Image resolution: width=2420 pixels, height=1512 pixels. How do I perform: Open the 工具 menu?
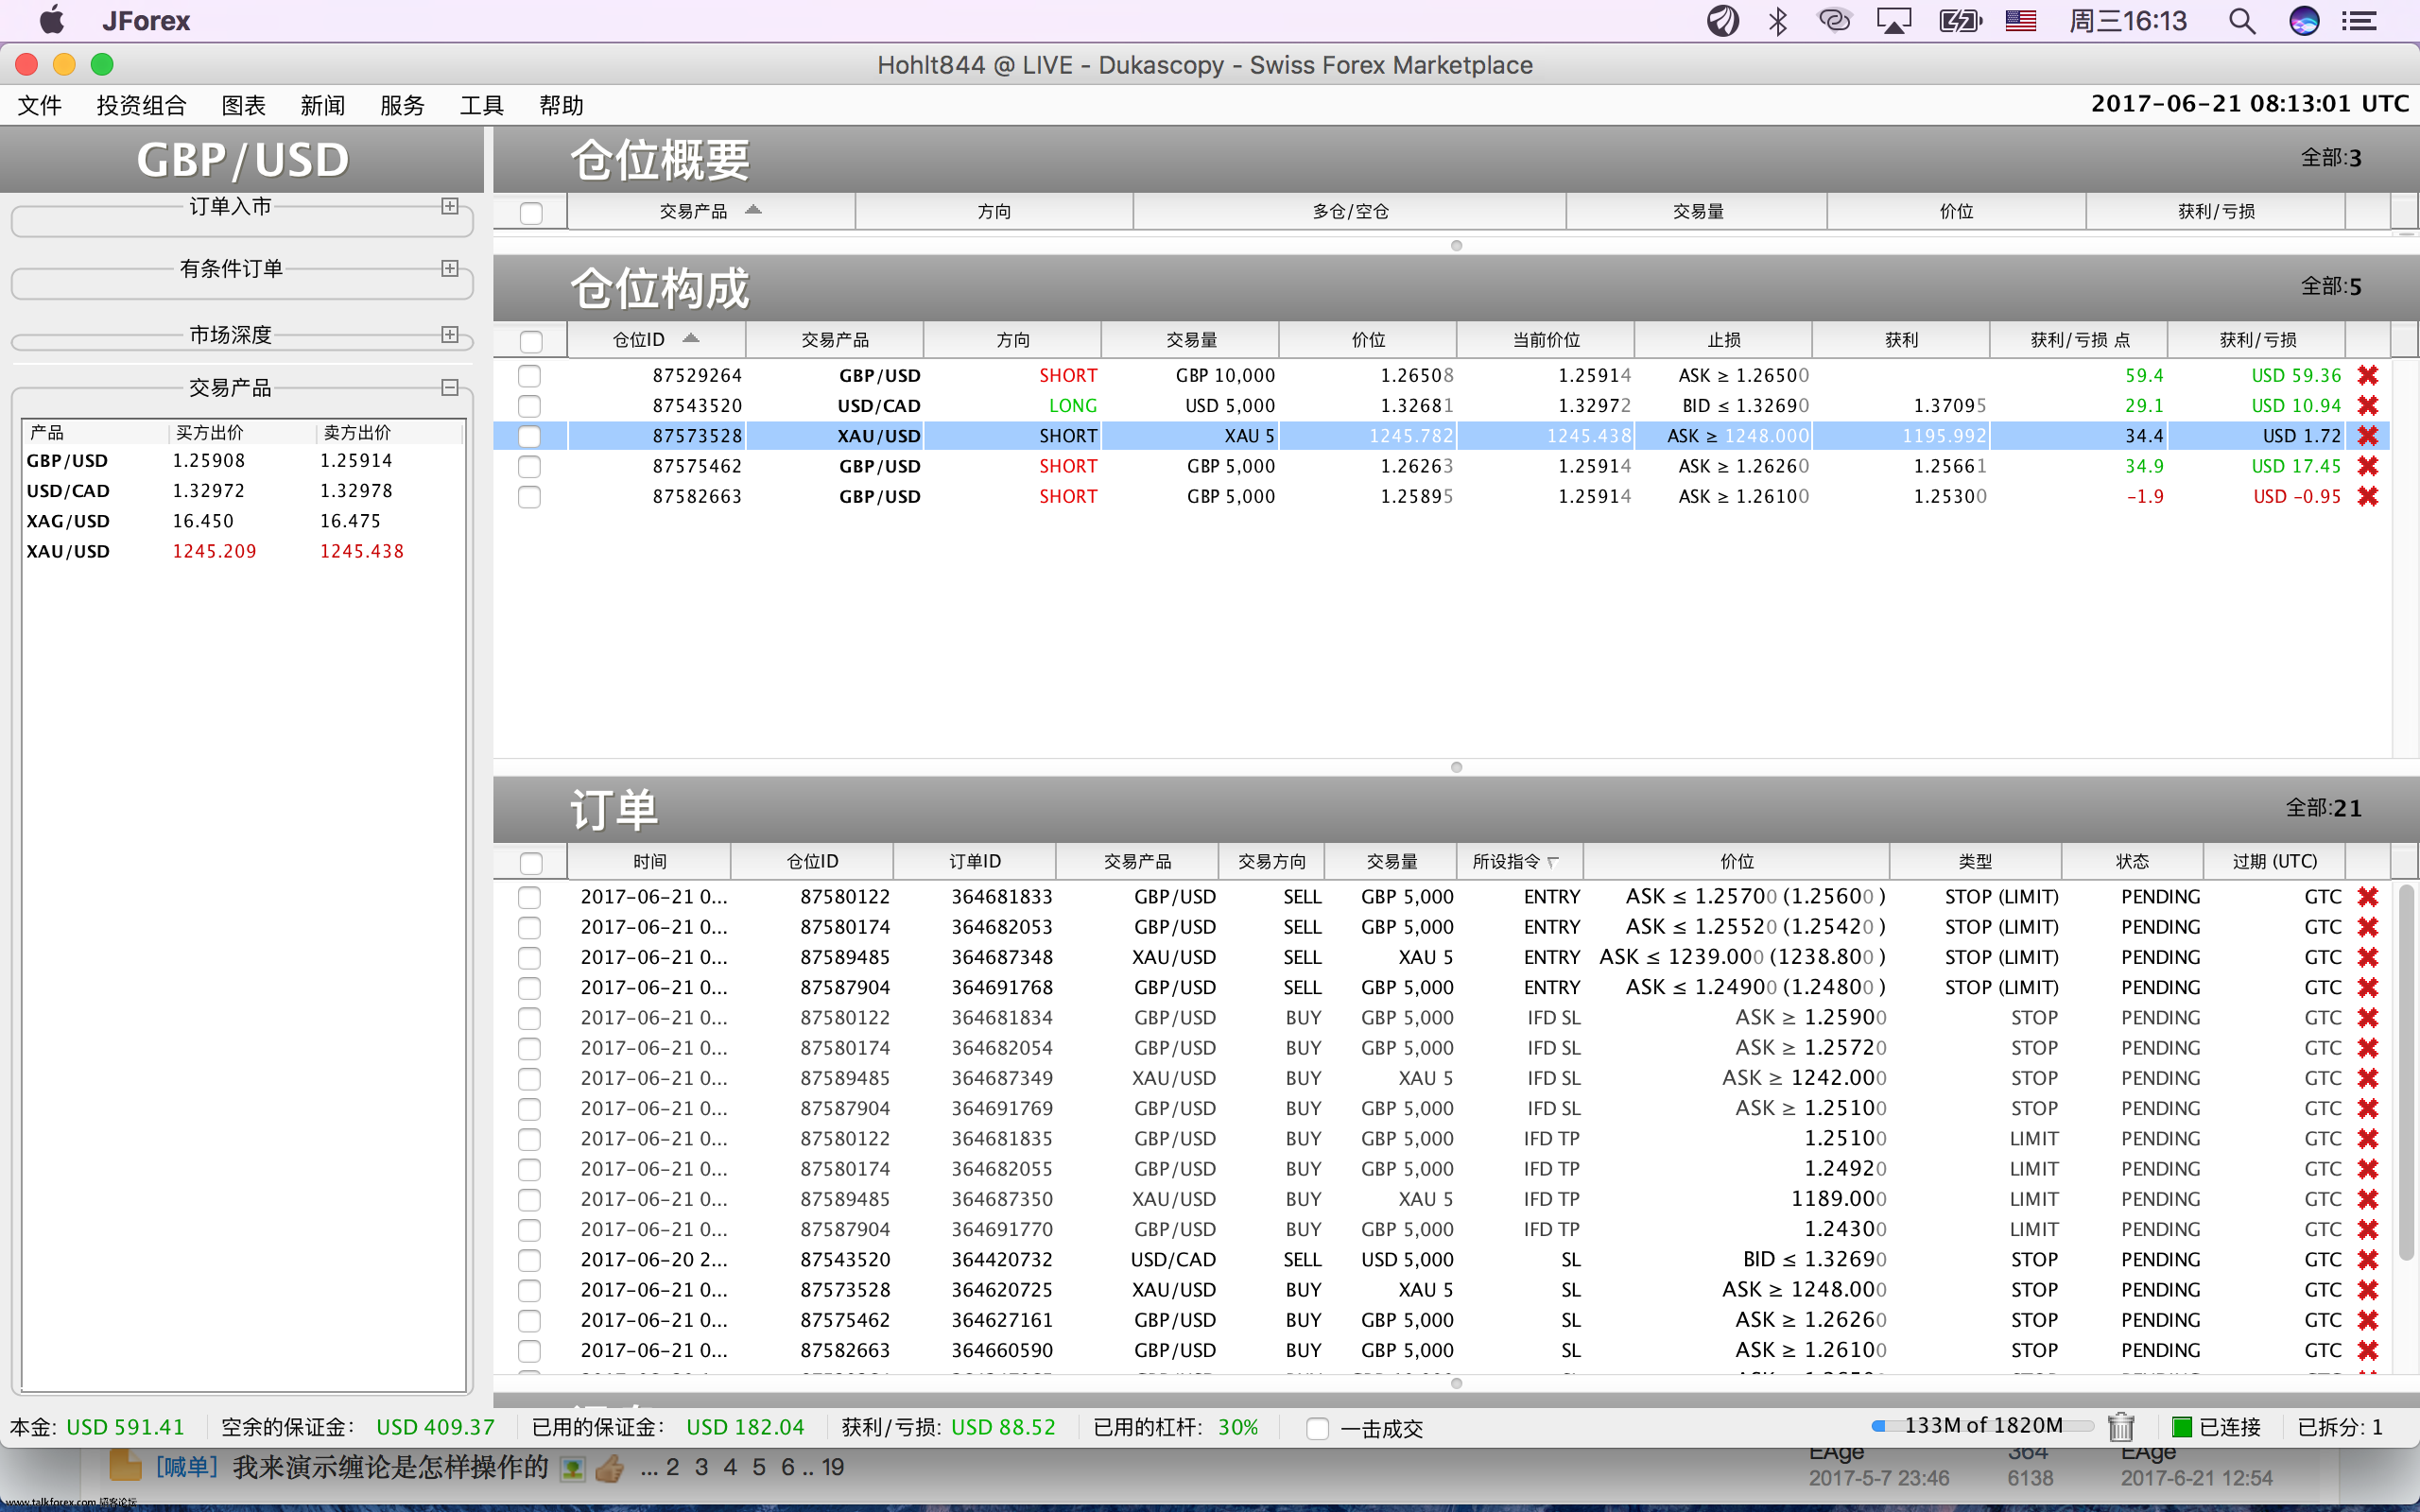click(482, 105)
